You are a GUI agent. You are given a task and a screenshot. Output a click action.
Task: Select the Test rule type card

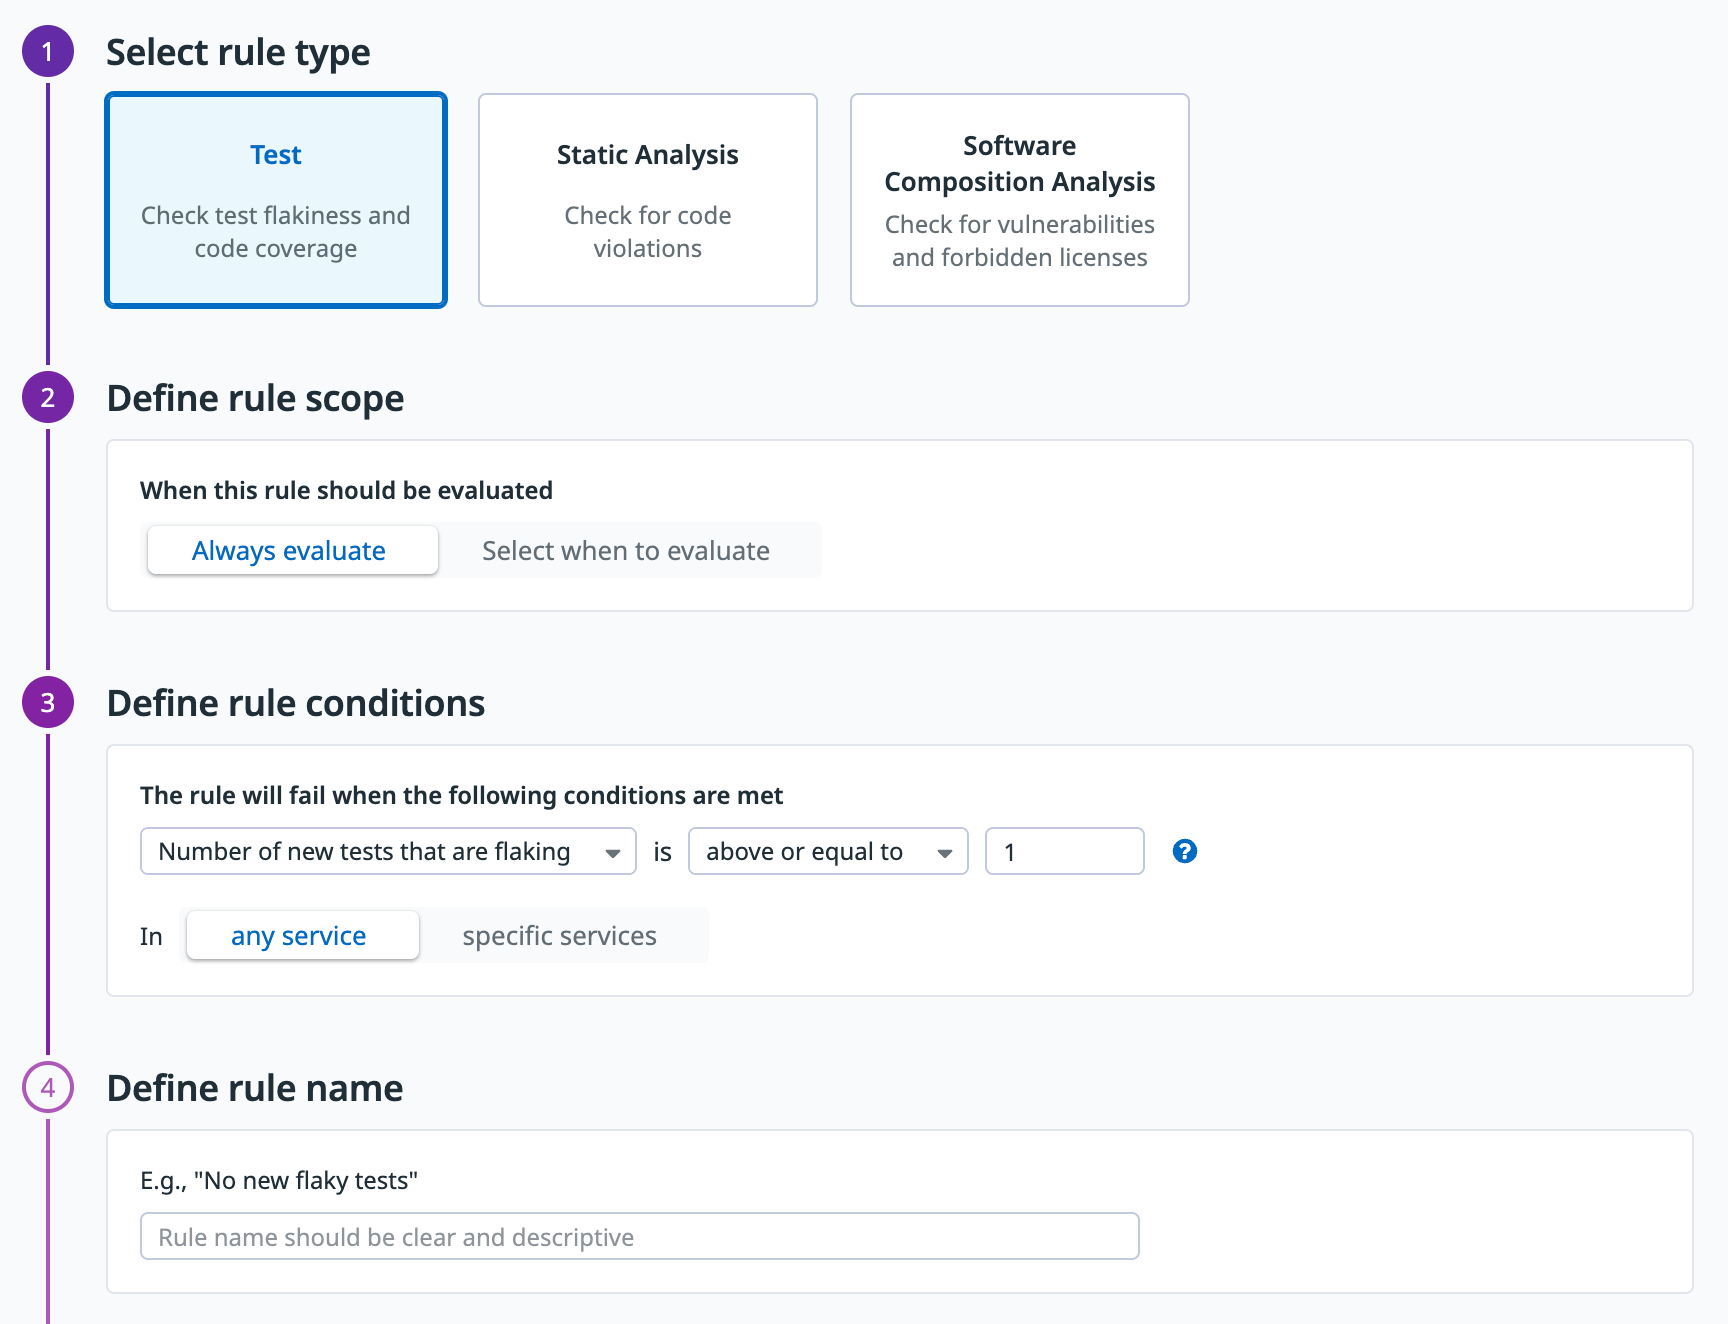click(276, 200)
